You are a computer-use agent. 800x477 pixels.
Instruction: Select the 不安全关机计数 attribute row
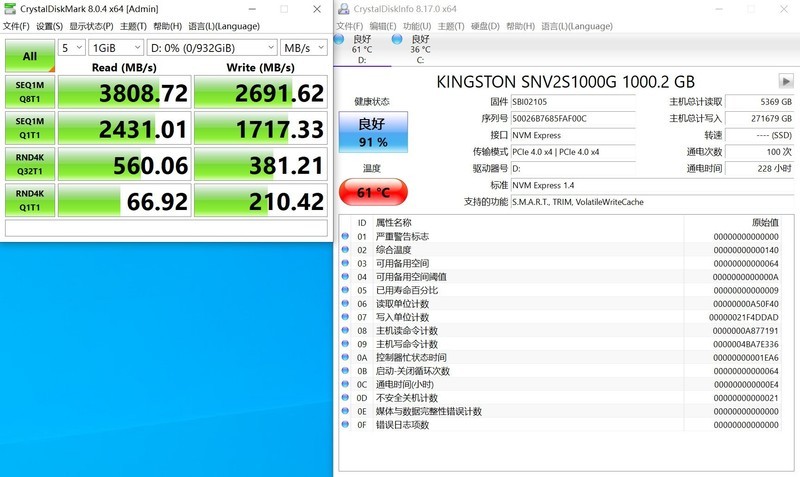pos(561,397)
